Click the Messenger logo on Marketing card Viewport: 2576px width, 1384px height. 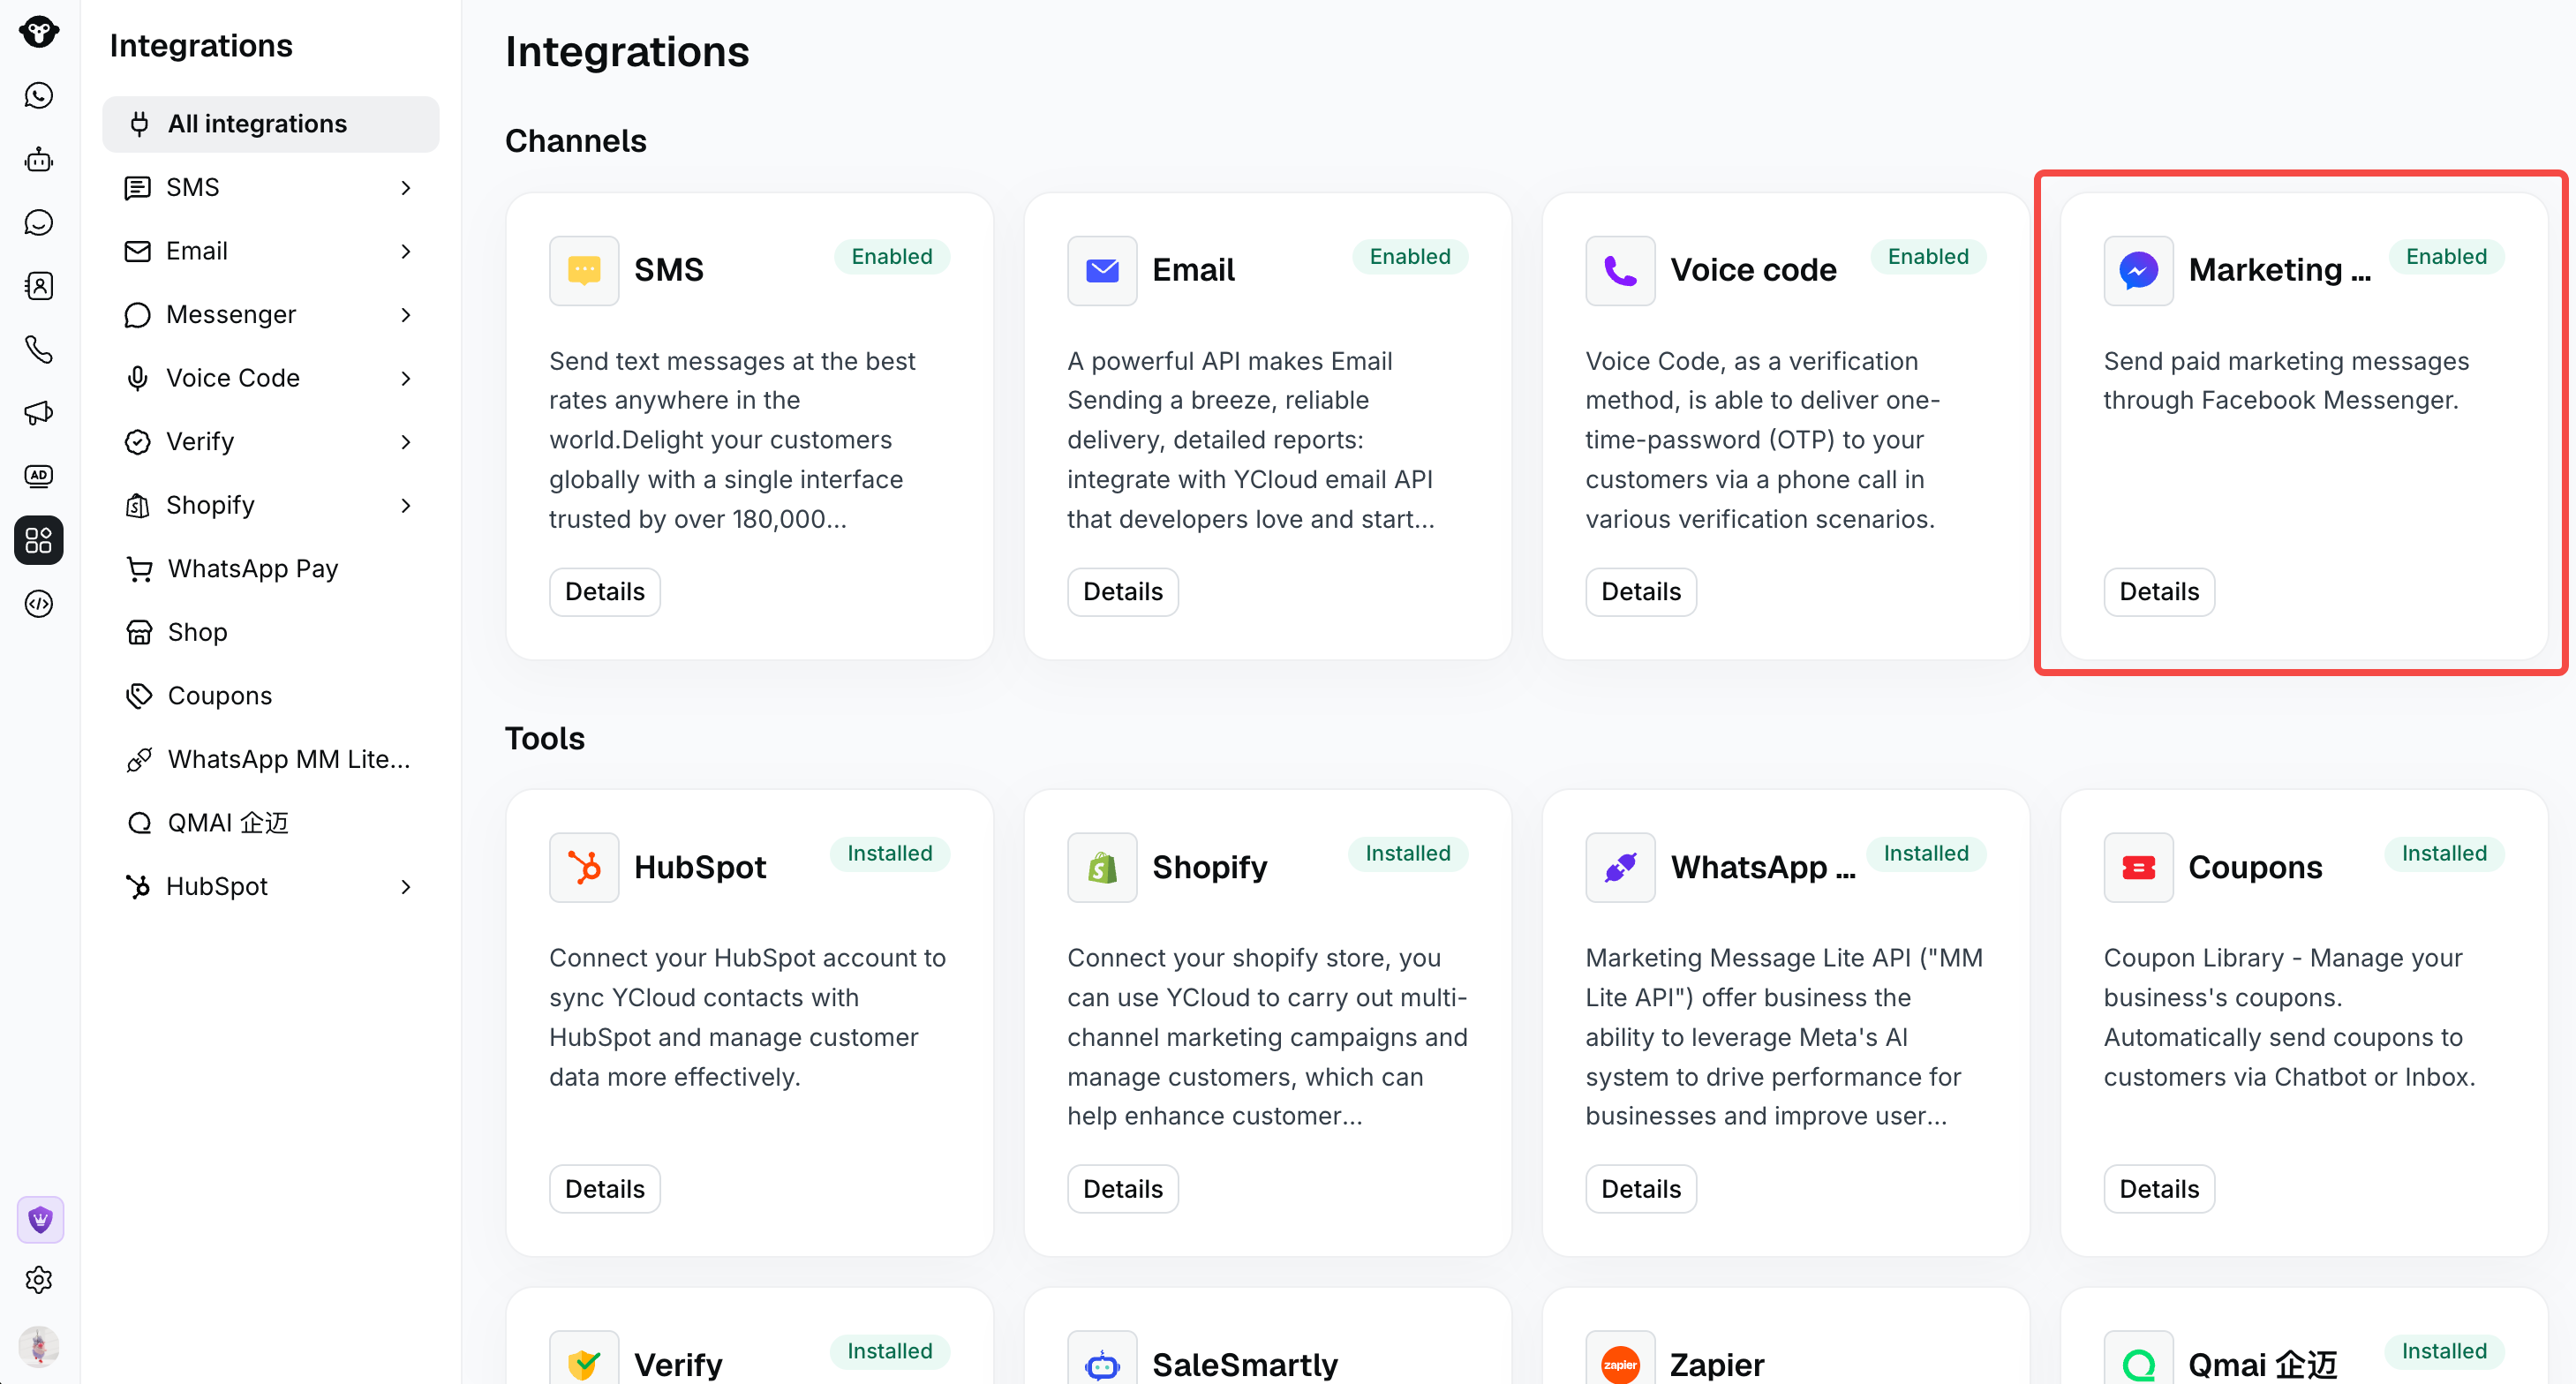2138,270
